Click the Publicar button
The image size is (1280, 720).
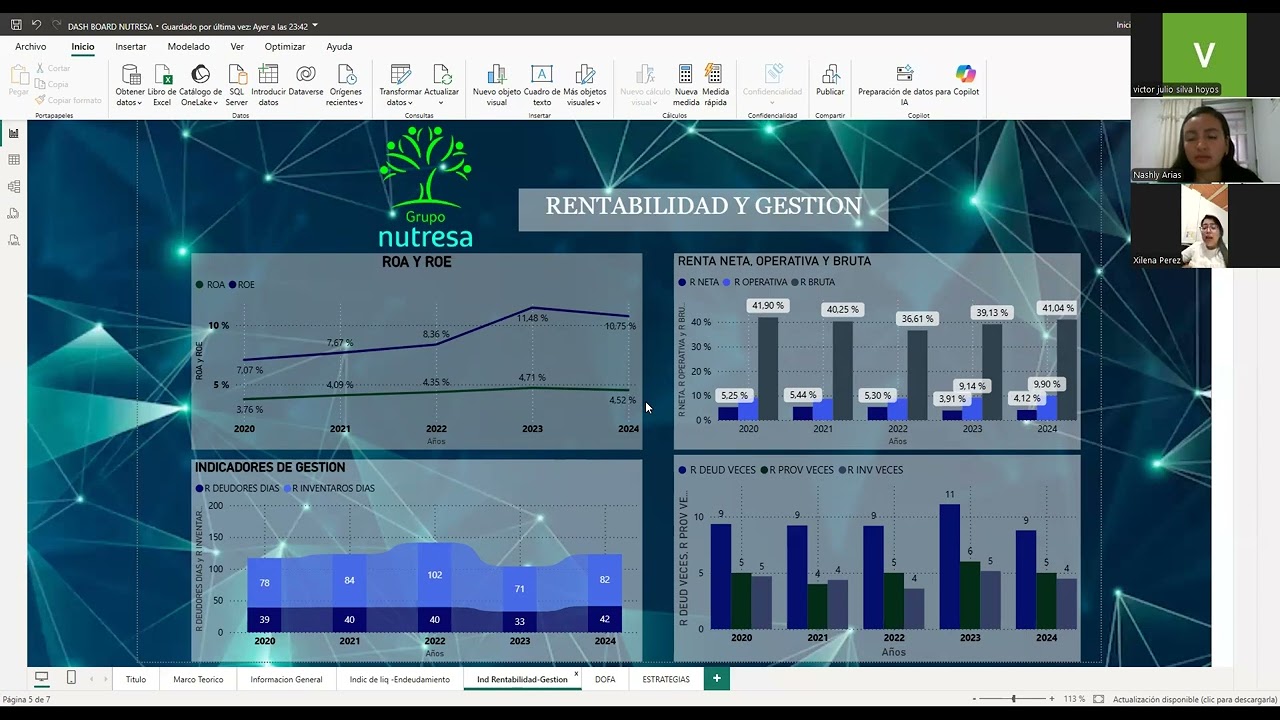(x=830, y=82)
